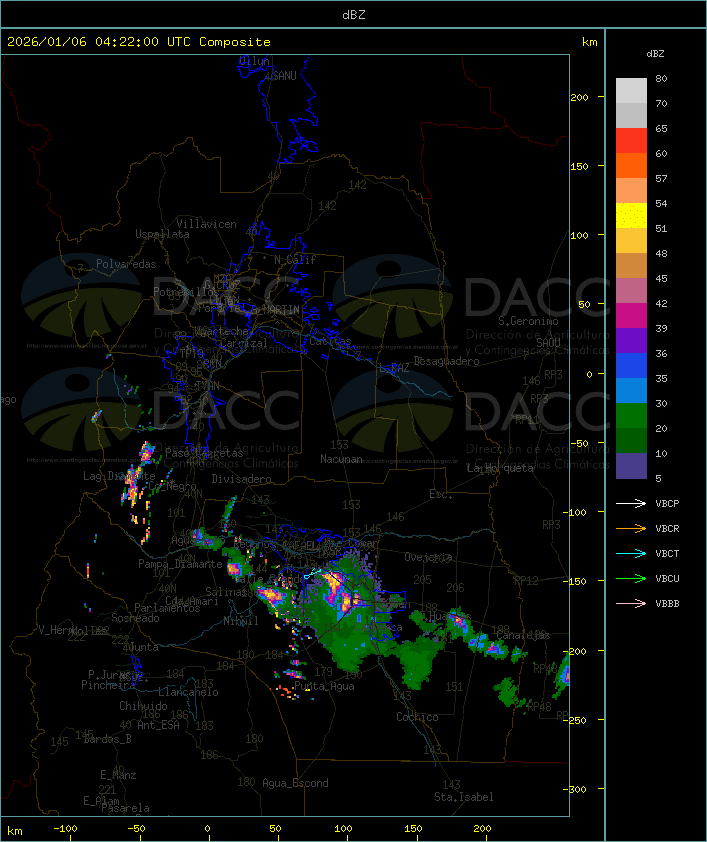The image size is (707, 842).
Task: Click the Pasarela place label
Action: (x=125, y=808)
